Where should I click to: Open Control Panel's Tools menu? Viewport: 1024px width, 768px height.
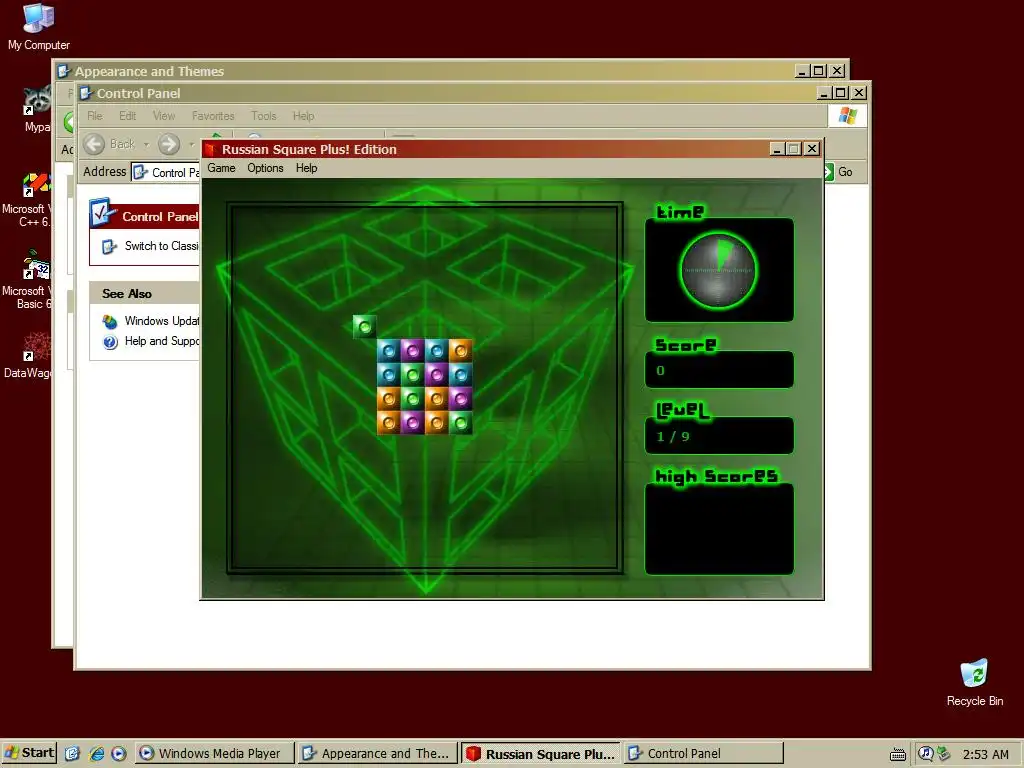click(x=264, y=116)
